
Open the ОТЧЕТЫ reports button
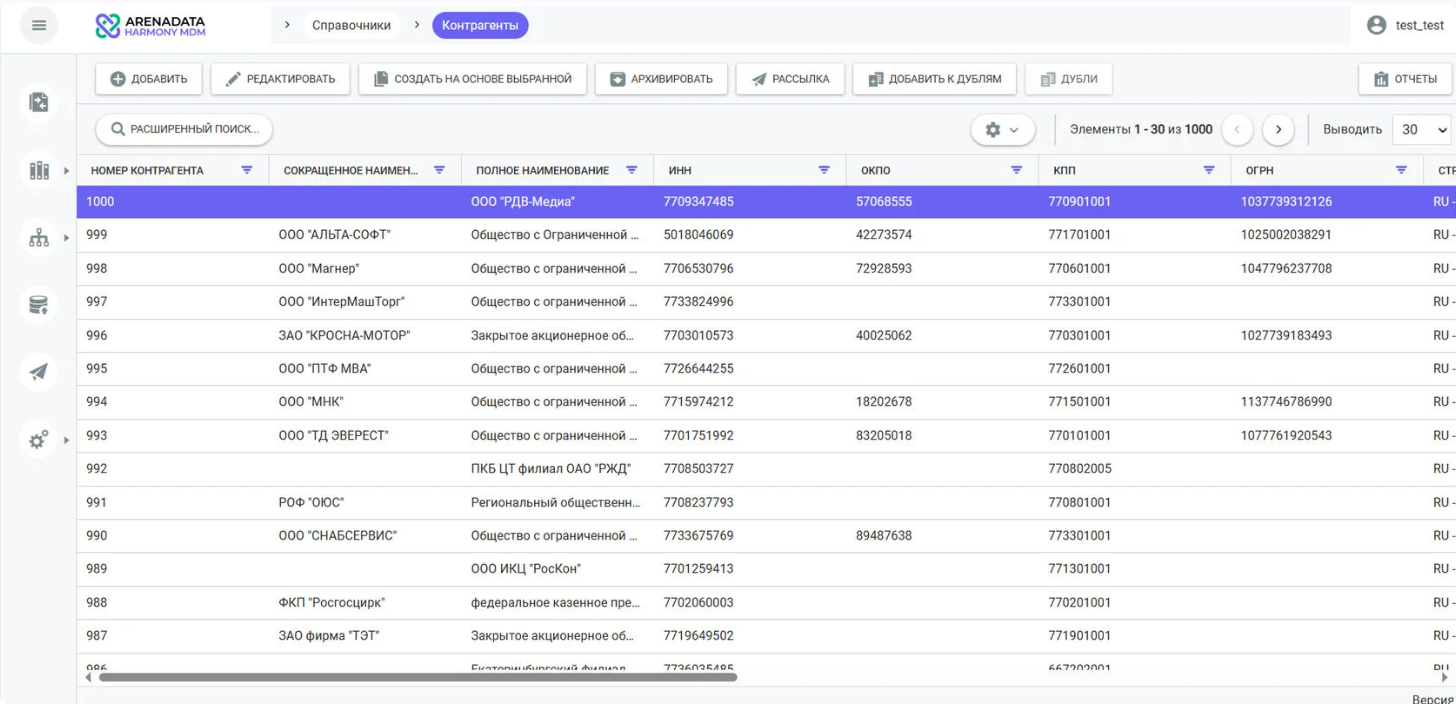pyautogui.click(x=1405, y=79)
